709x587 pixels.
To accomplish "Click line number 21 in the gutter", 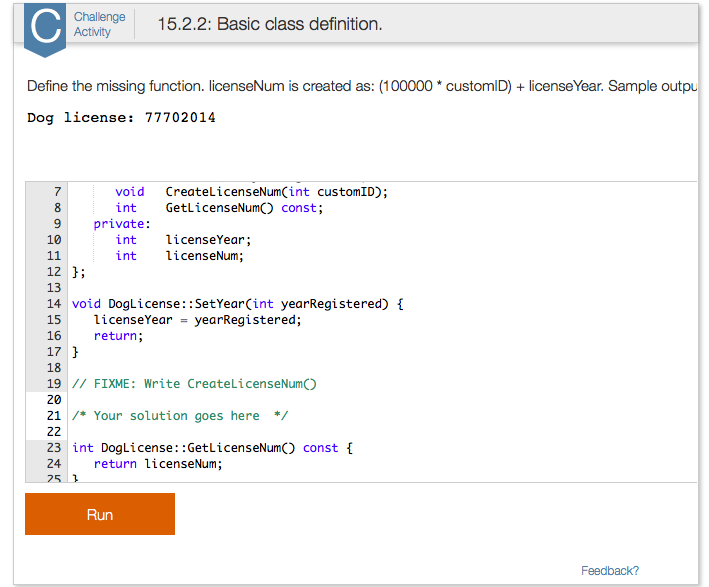I will pos(54,416).
